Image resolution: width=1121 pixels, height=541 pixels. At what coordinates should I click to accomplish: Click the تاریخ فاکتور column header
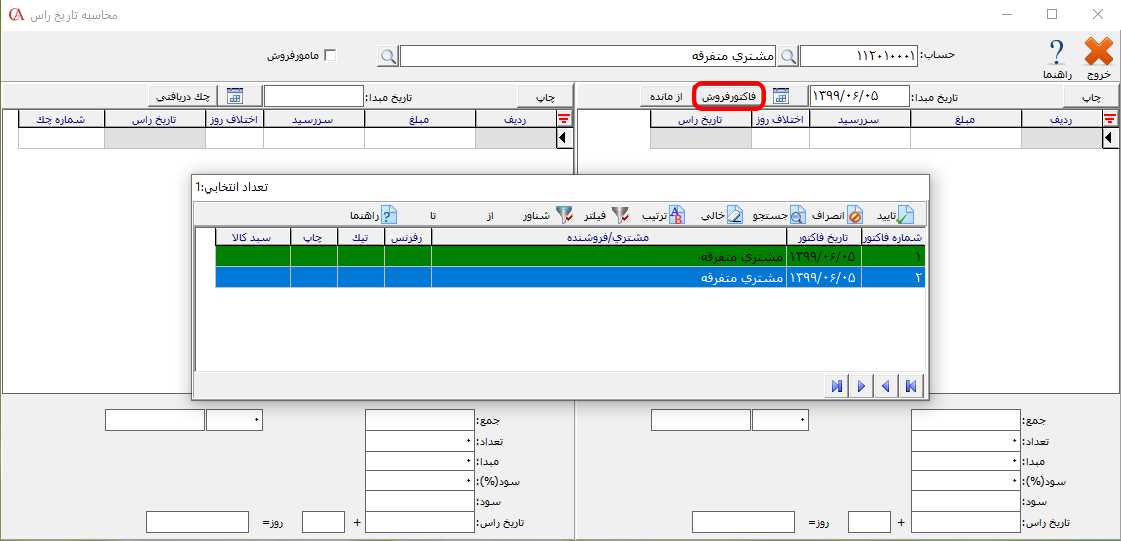click(824, 237)
